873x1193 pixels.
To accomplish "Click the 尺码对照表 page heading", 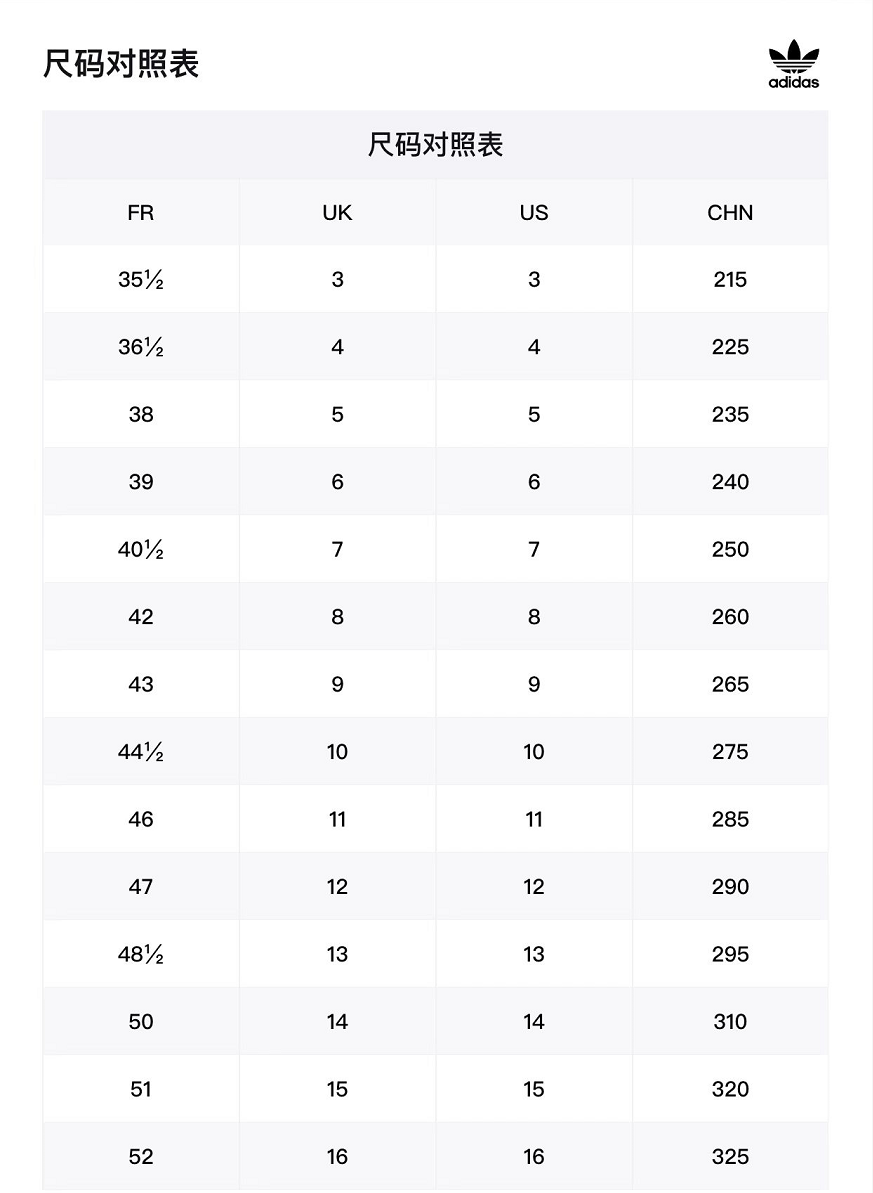I will tap(120, 63).
